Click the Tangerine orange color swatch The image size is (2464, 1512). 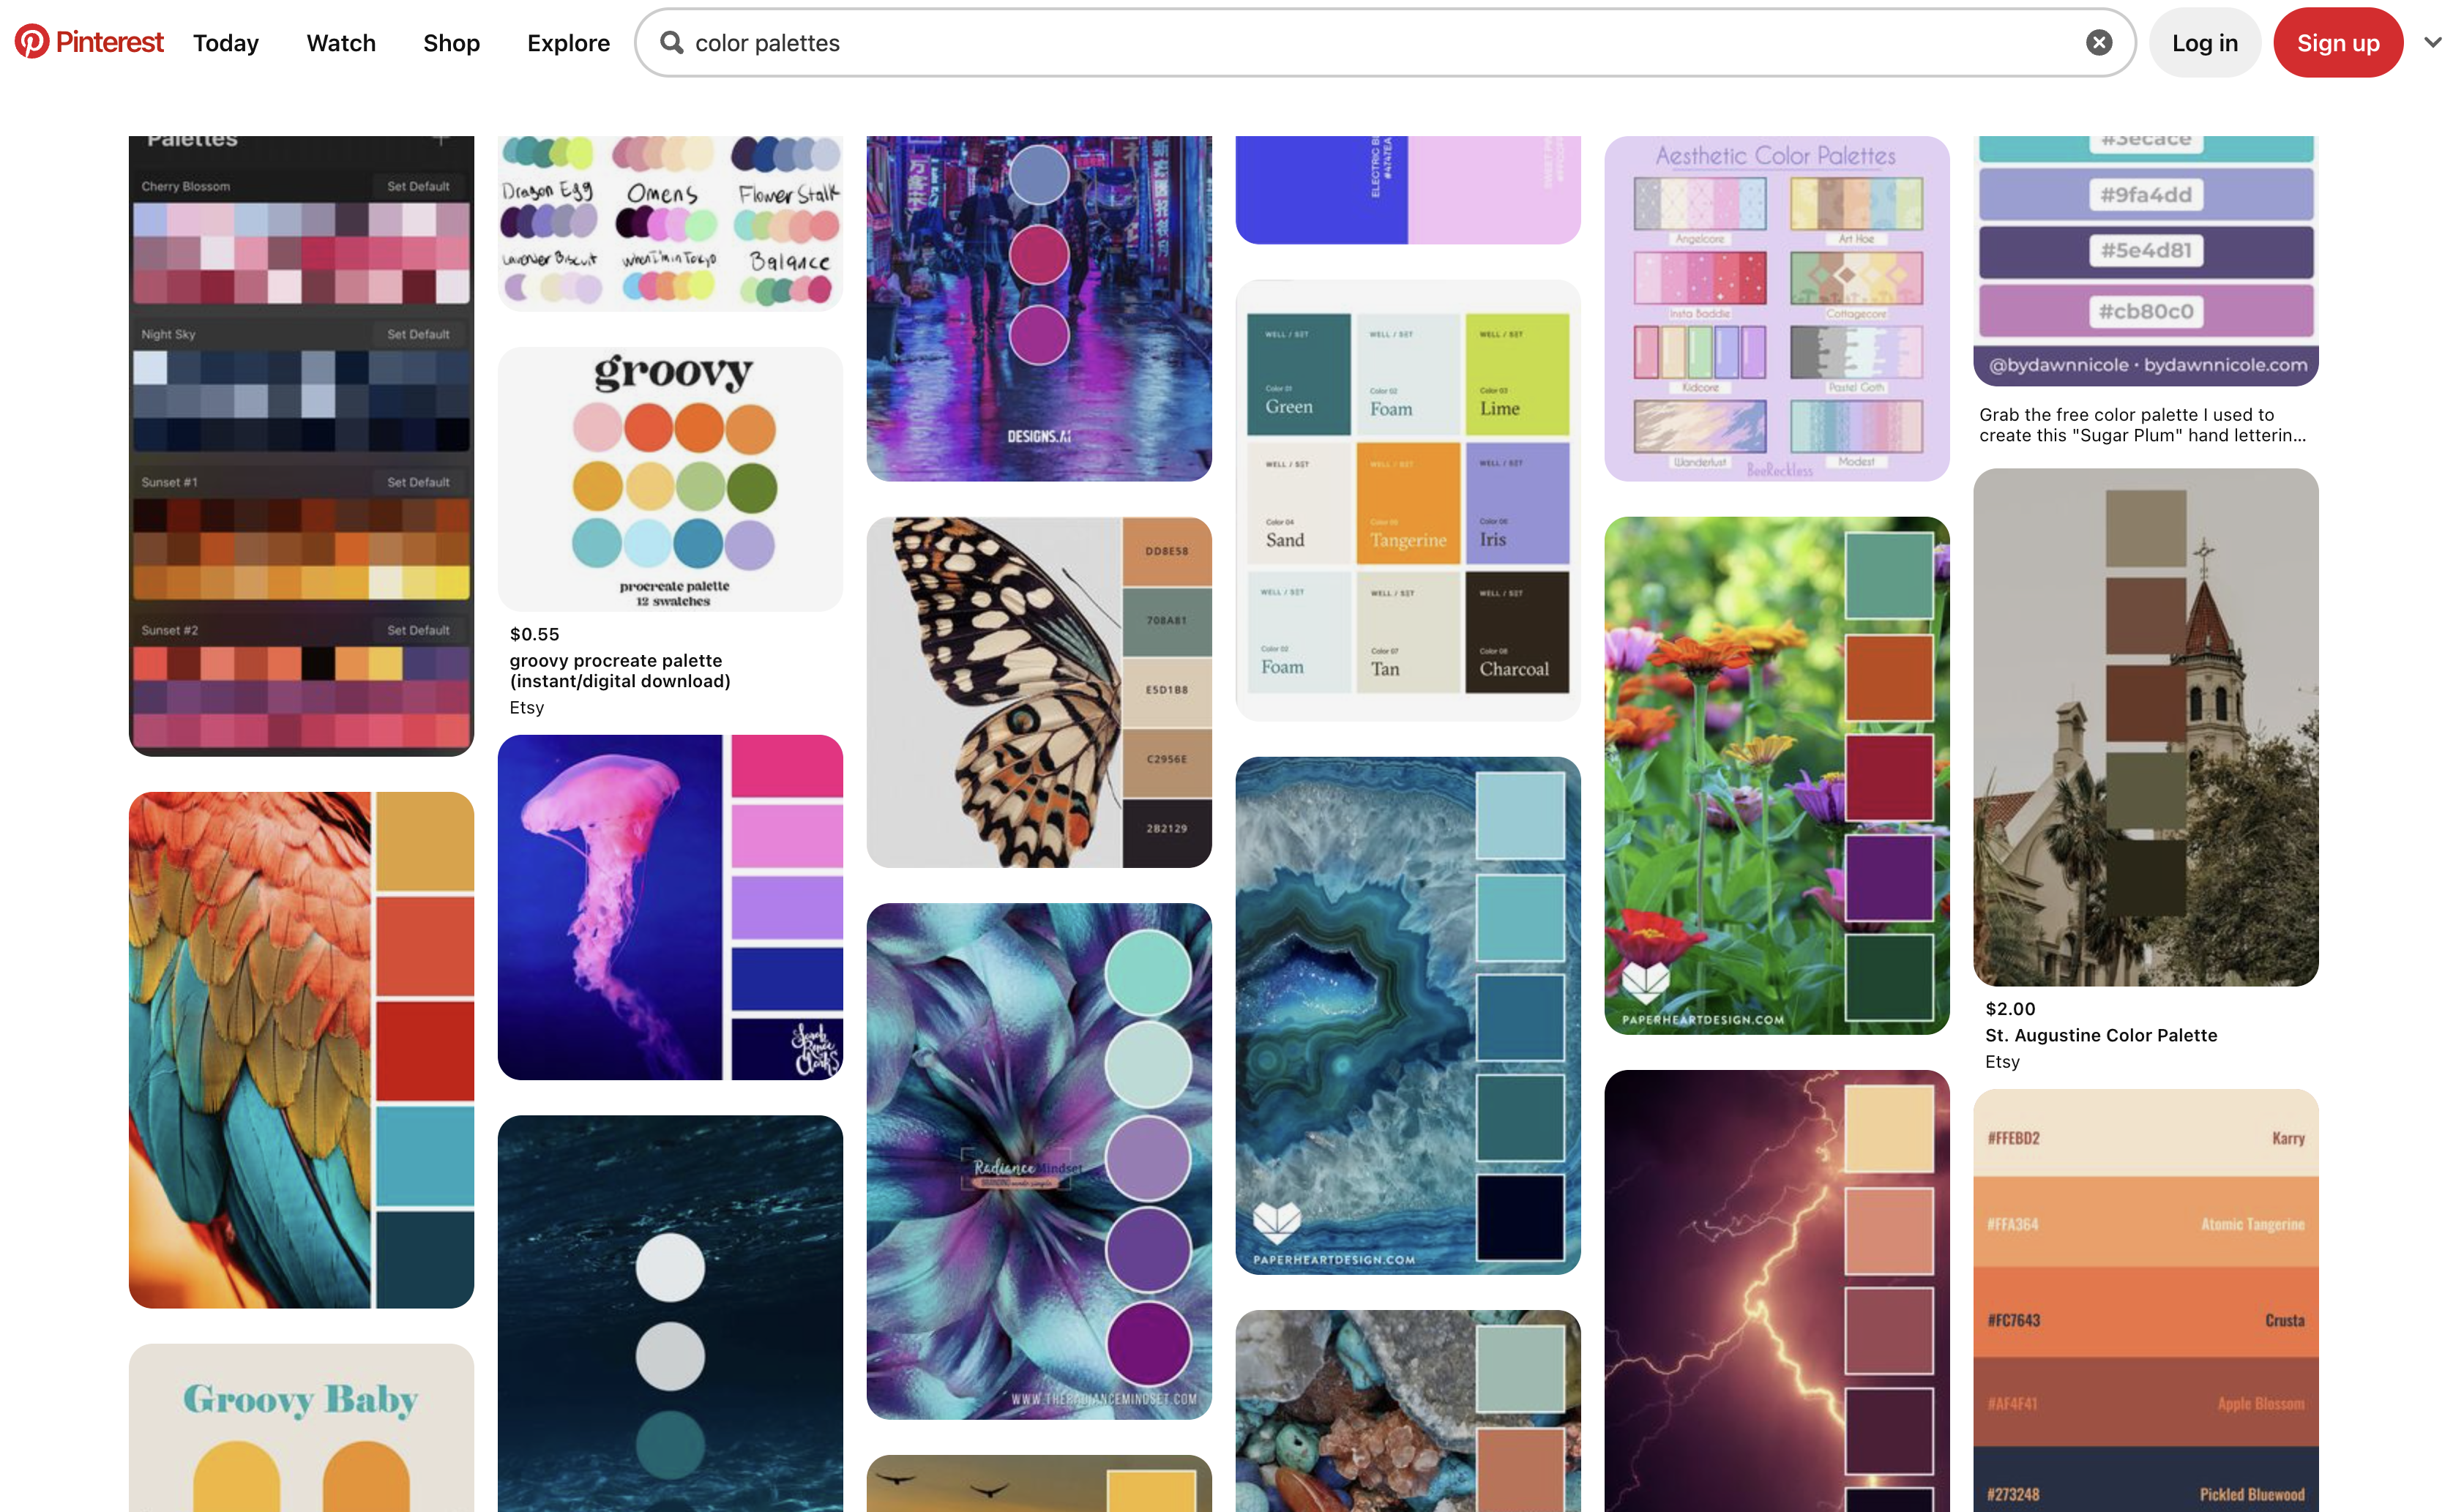tap(1408, 504)
